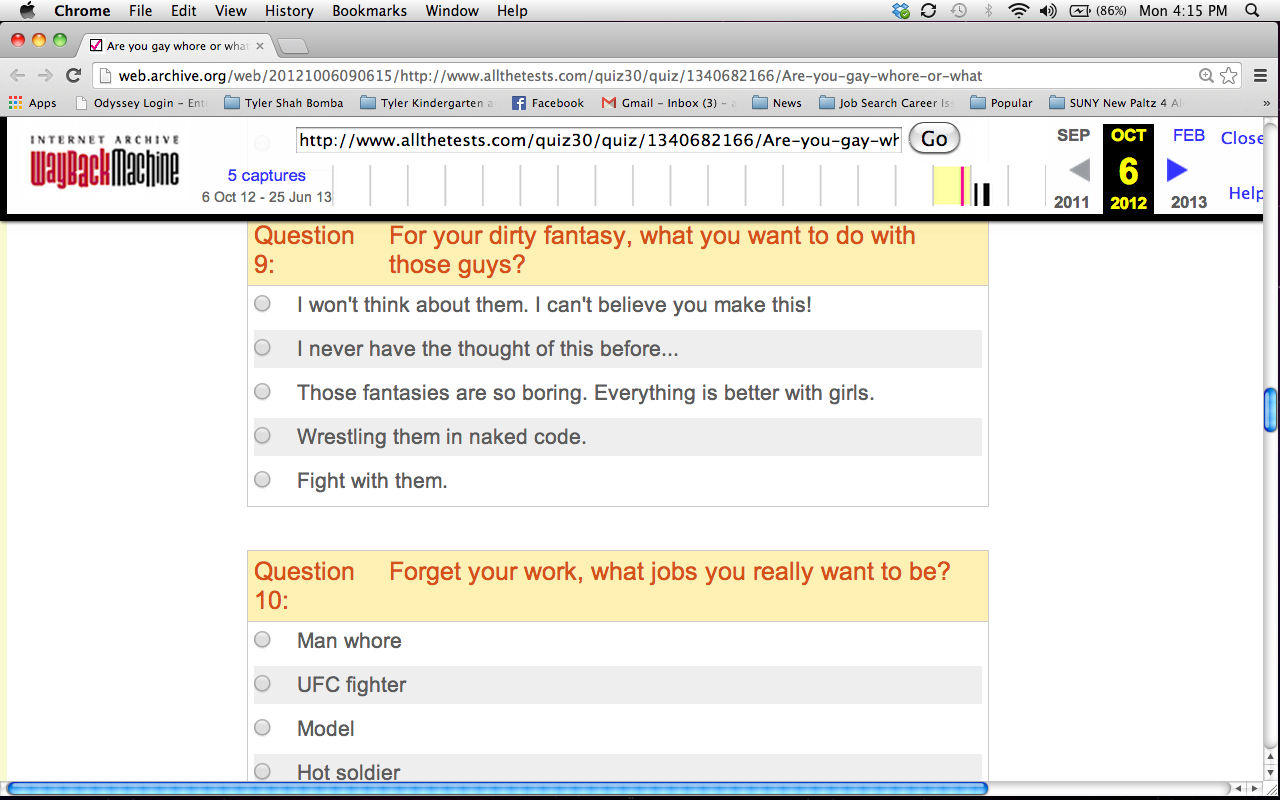This screenshot has width=1280, height=800.
Task: Go to previous capture with gray arrow
Action: coord(1079,170)
